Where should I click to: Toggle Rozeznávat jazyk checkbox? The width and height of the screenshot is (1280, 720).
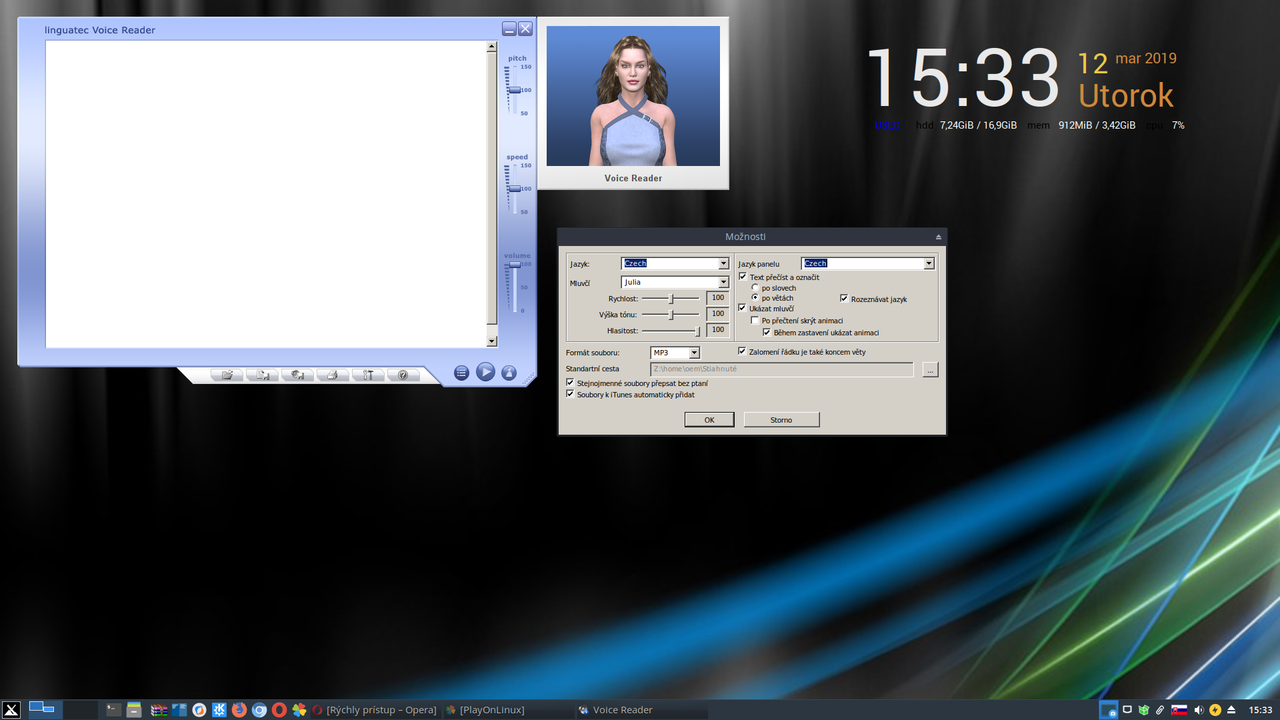coord(844,298)
